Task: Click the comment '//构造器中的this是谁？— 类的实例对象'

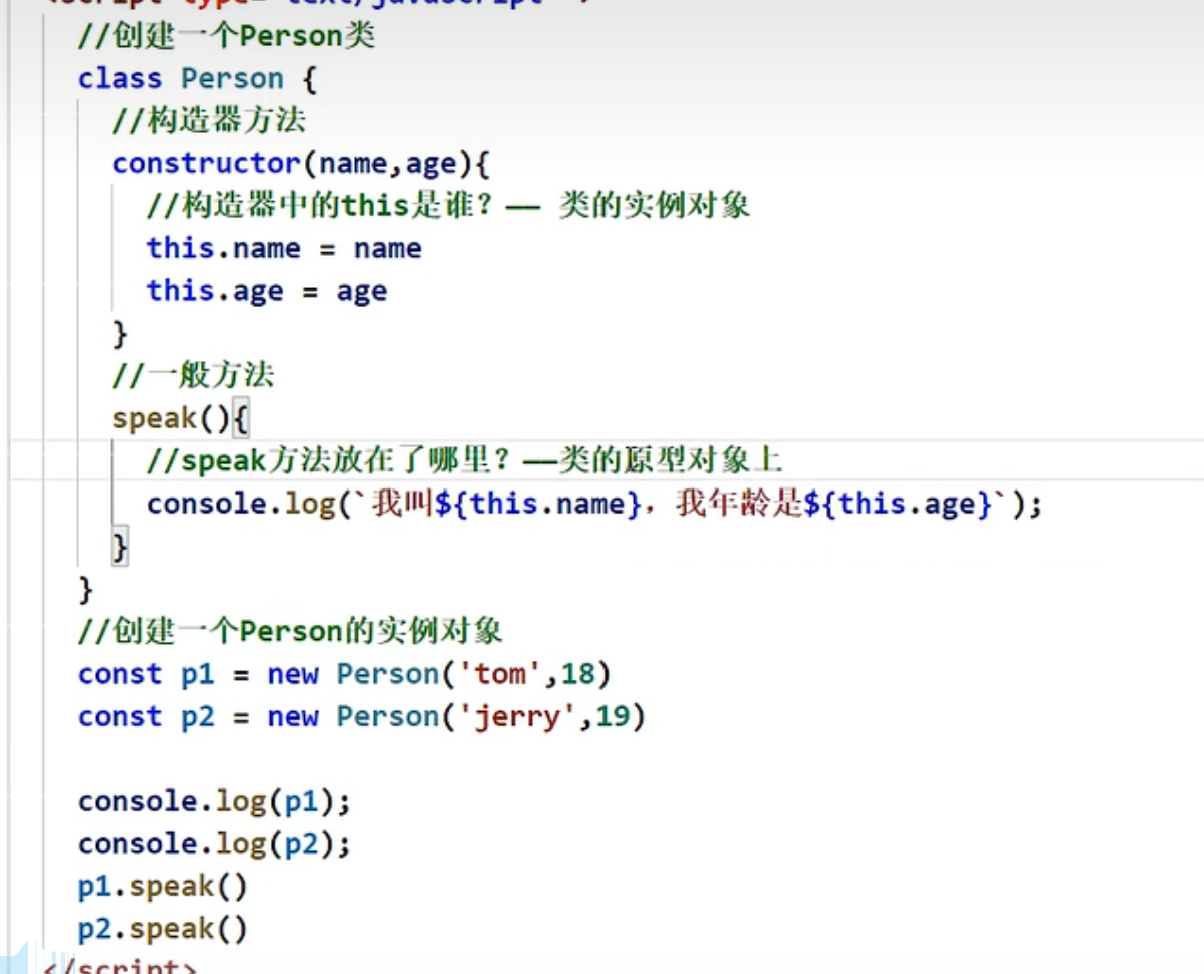Action: click(x=448, y=206)
